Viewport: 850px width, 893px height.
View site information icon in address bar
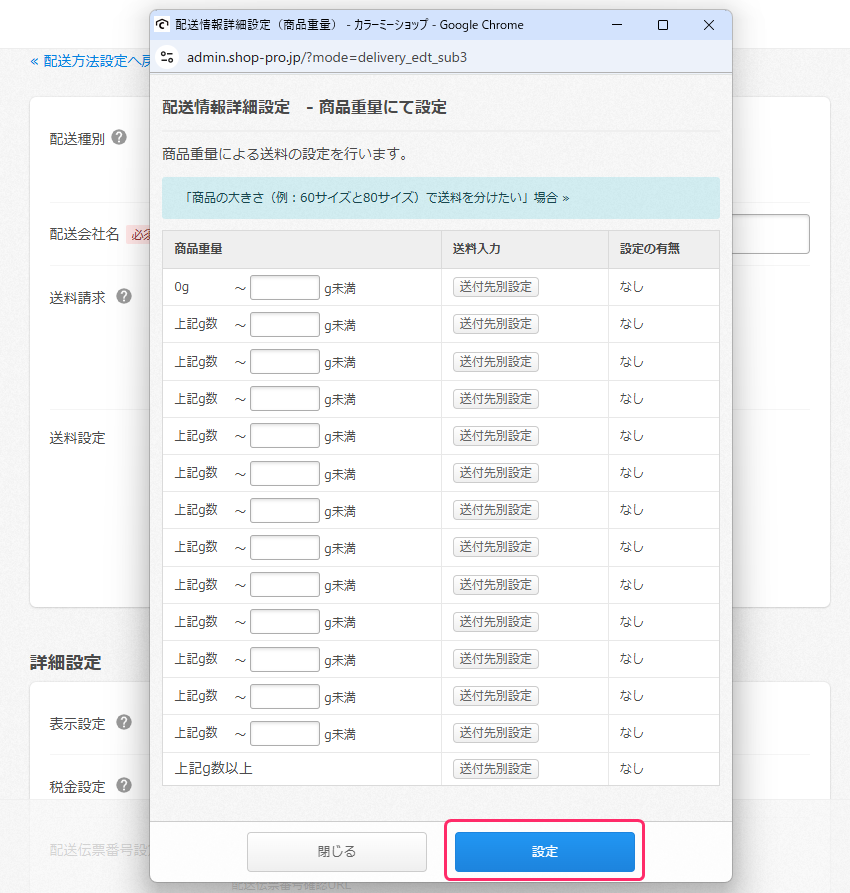[x=167, y=58]
